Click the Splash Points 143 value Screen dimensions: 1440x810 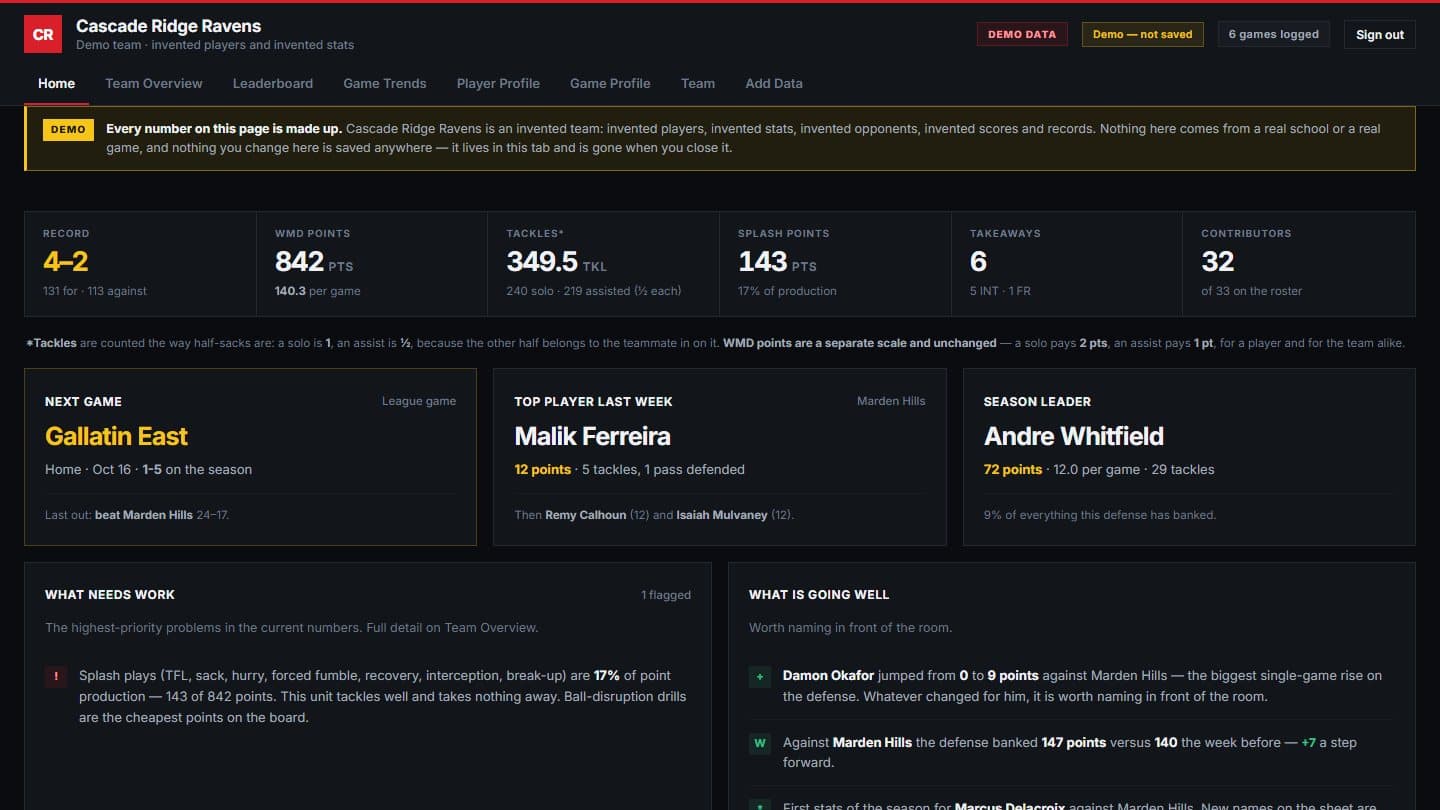(x=763, y=262)
